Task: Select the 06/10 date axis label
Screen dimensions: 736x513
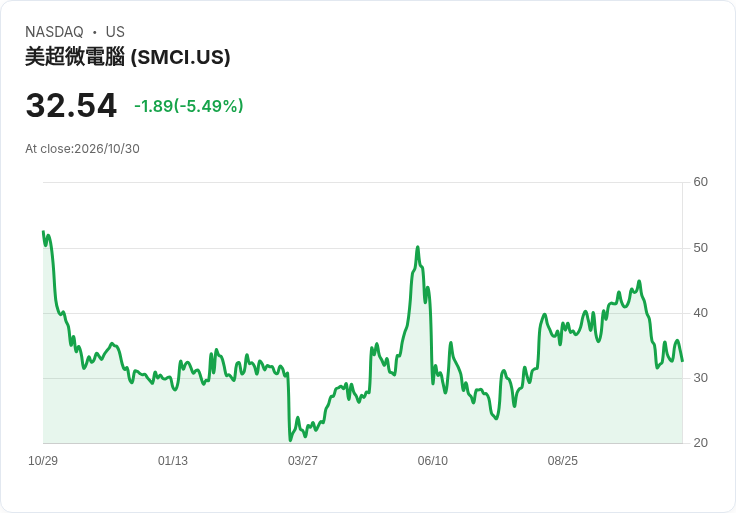Action: (x=433, y=461)
